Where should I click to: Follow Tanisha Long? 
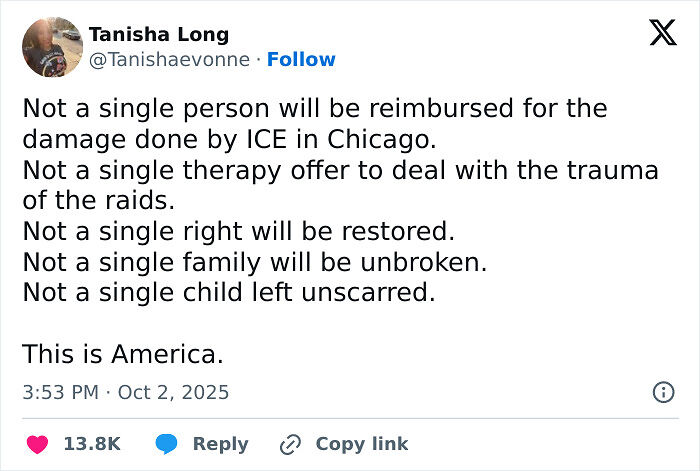pyautogui.click(x=301, y=60)
